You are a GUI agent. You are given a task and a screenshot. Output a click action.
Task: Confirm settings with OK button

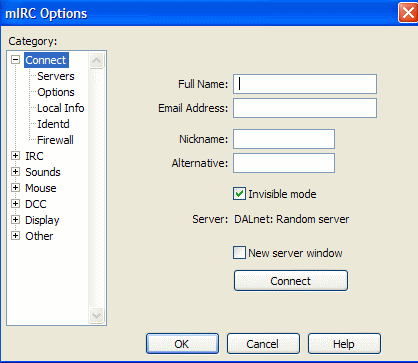pyautogui.click(x=182, y=344)
